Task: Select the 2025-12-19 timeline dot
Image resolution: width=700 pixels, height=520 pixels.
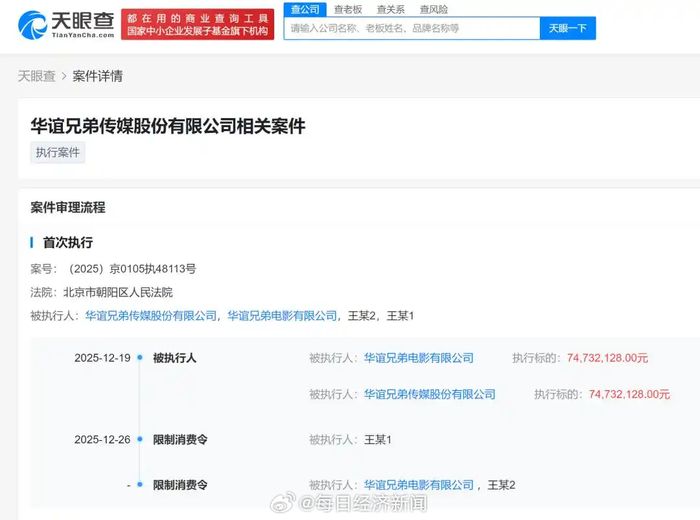Action: click(141, 358)
